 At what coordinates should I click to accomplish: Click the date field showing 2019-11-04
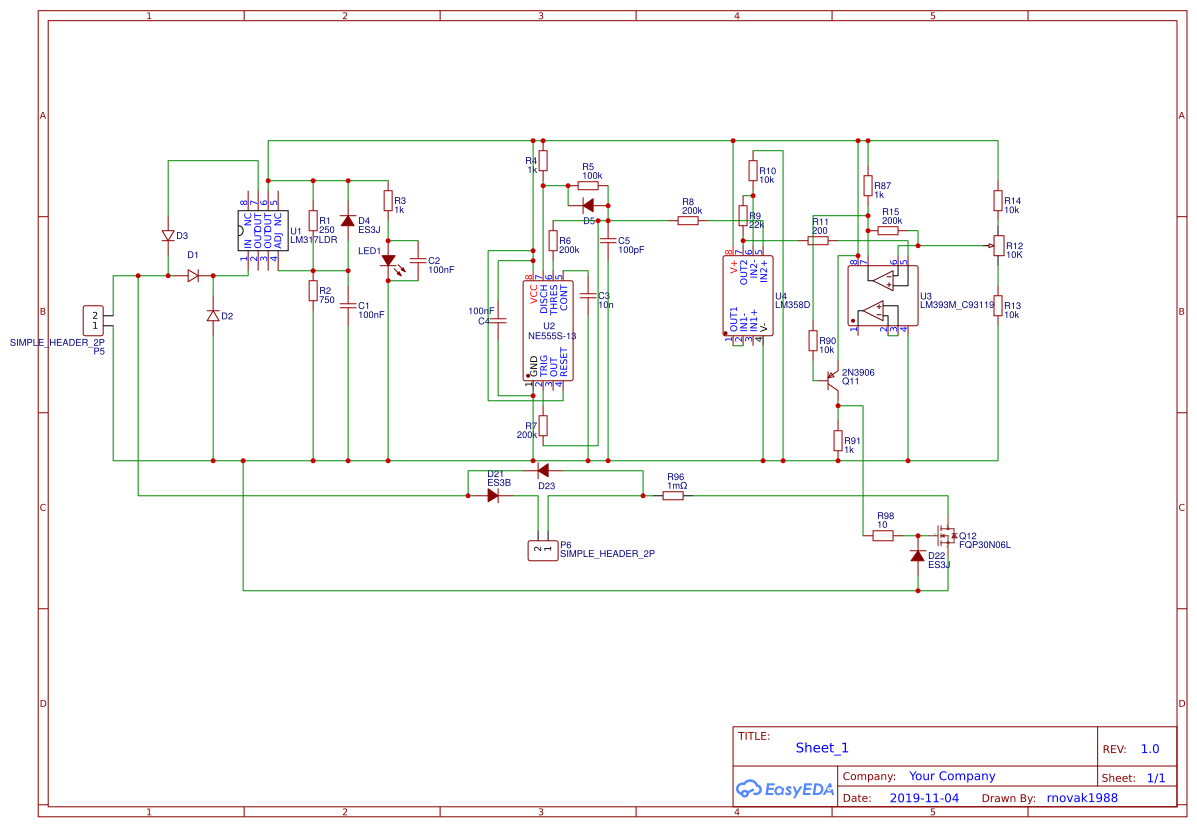924,797
